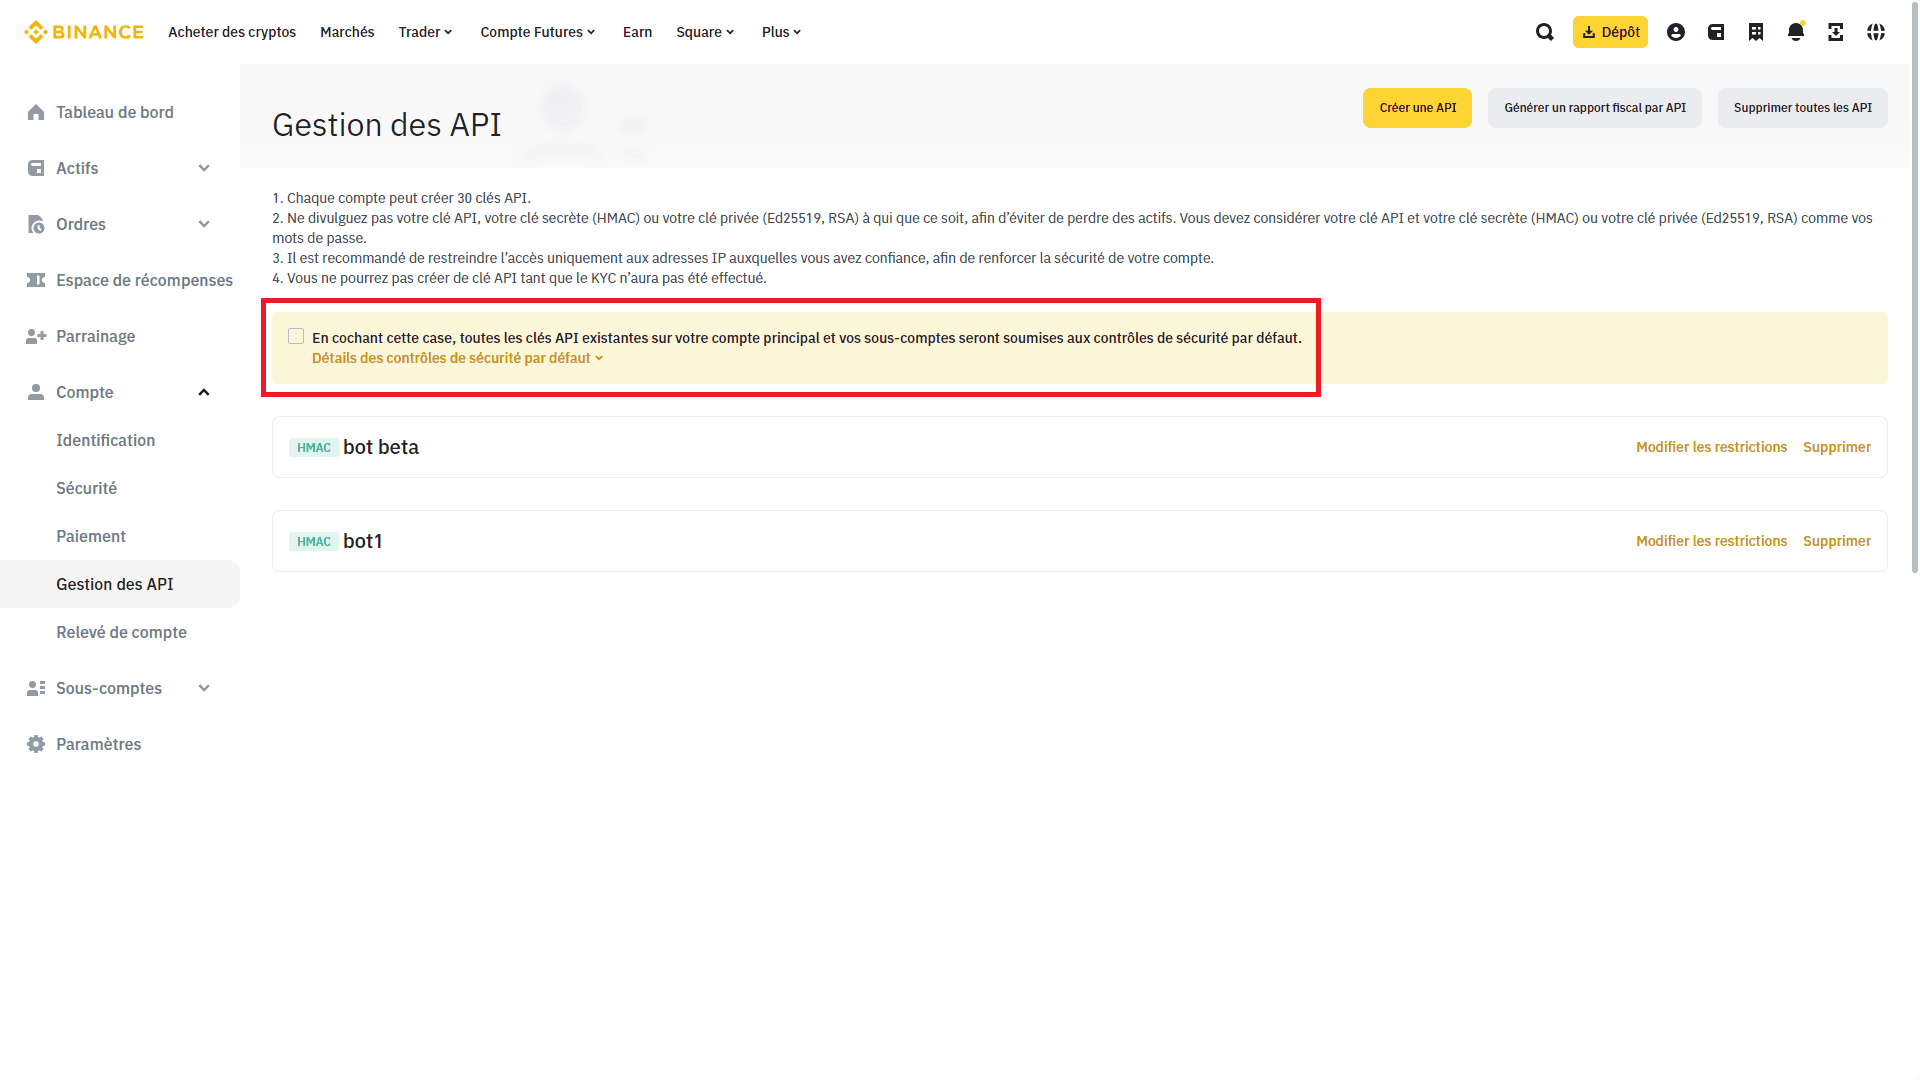This screenshot has width=1920, height=1080.
Task: Open Paramètres in sidebar
Action: tap(99, 744)
